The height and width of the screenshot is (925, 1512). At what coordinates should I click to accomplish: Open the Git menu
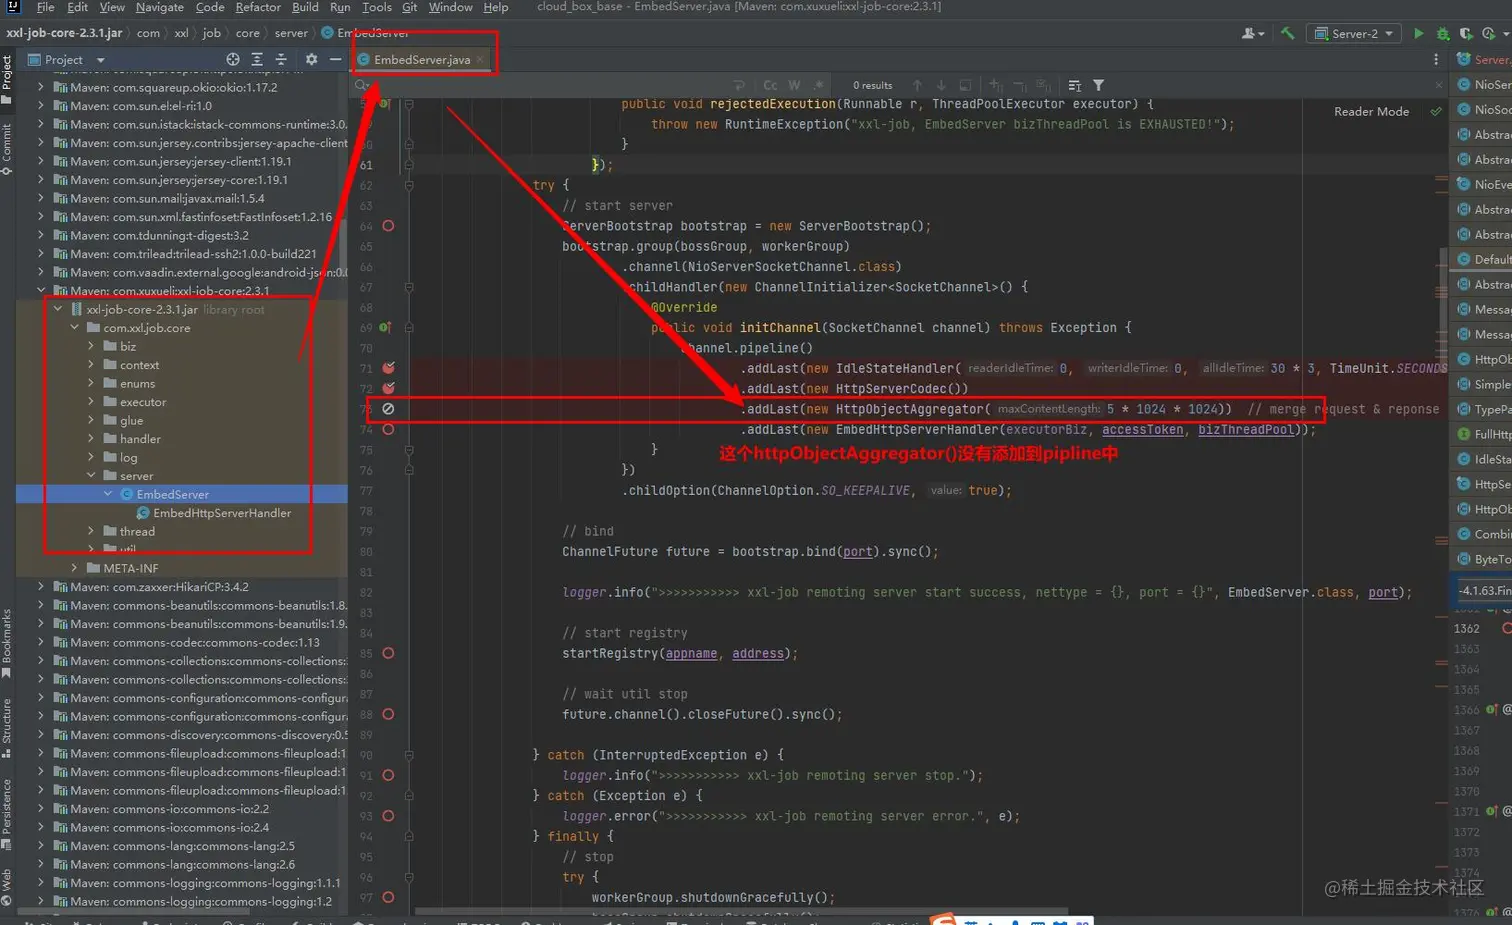click(x=409, y=7)
